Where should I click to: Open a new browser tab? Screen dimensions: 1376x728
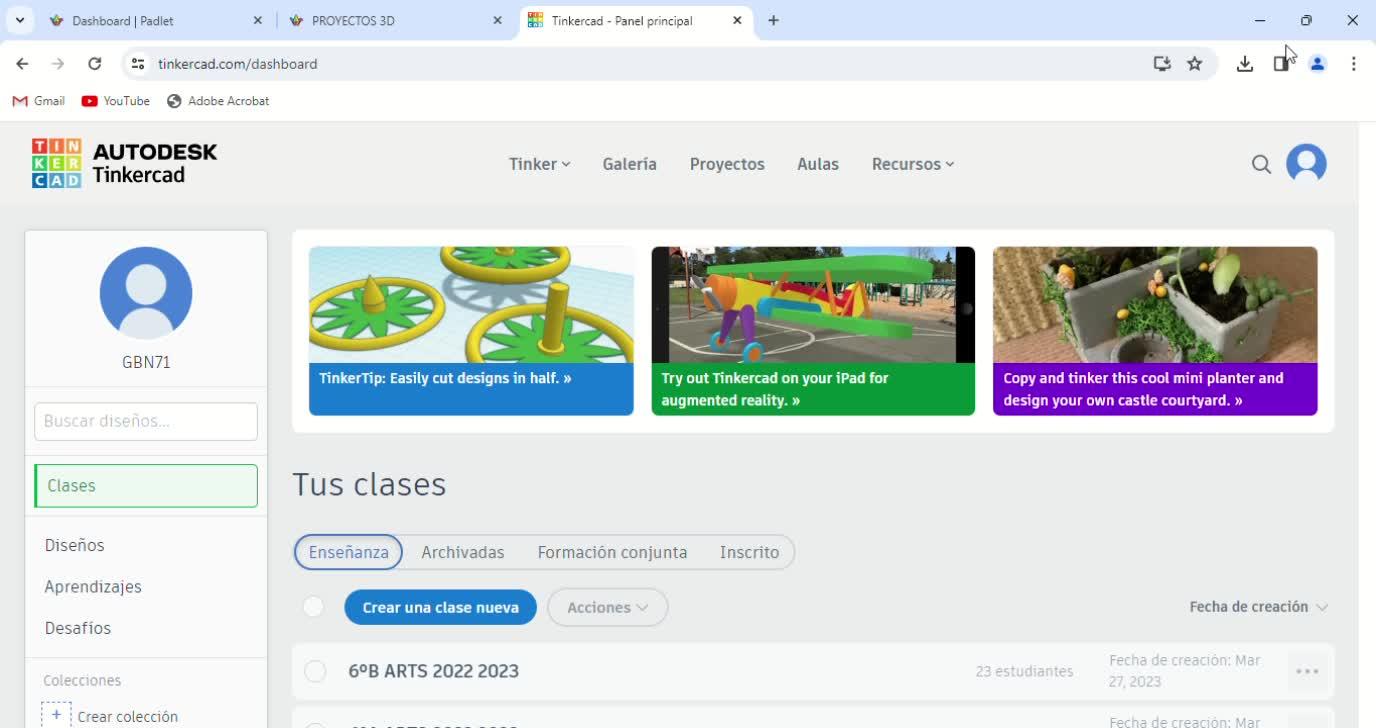click(773, 20)
